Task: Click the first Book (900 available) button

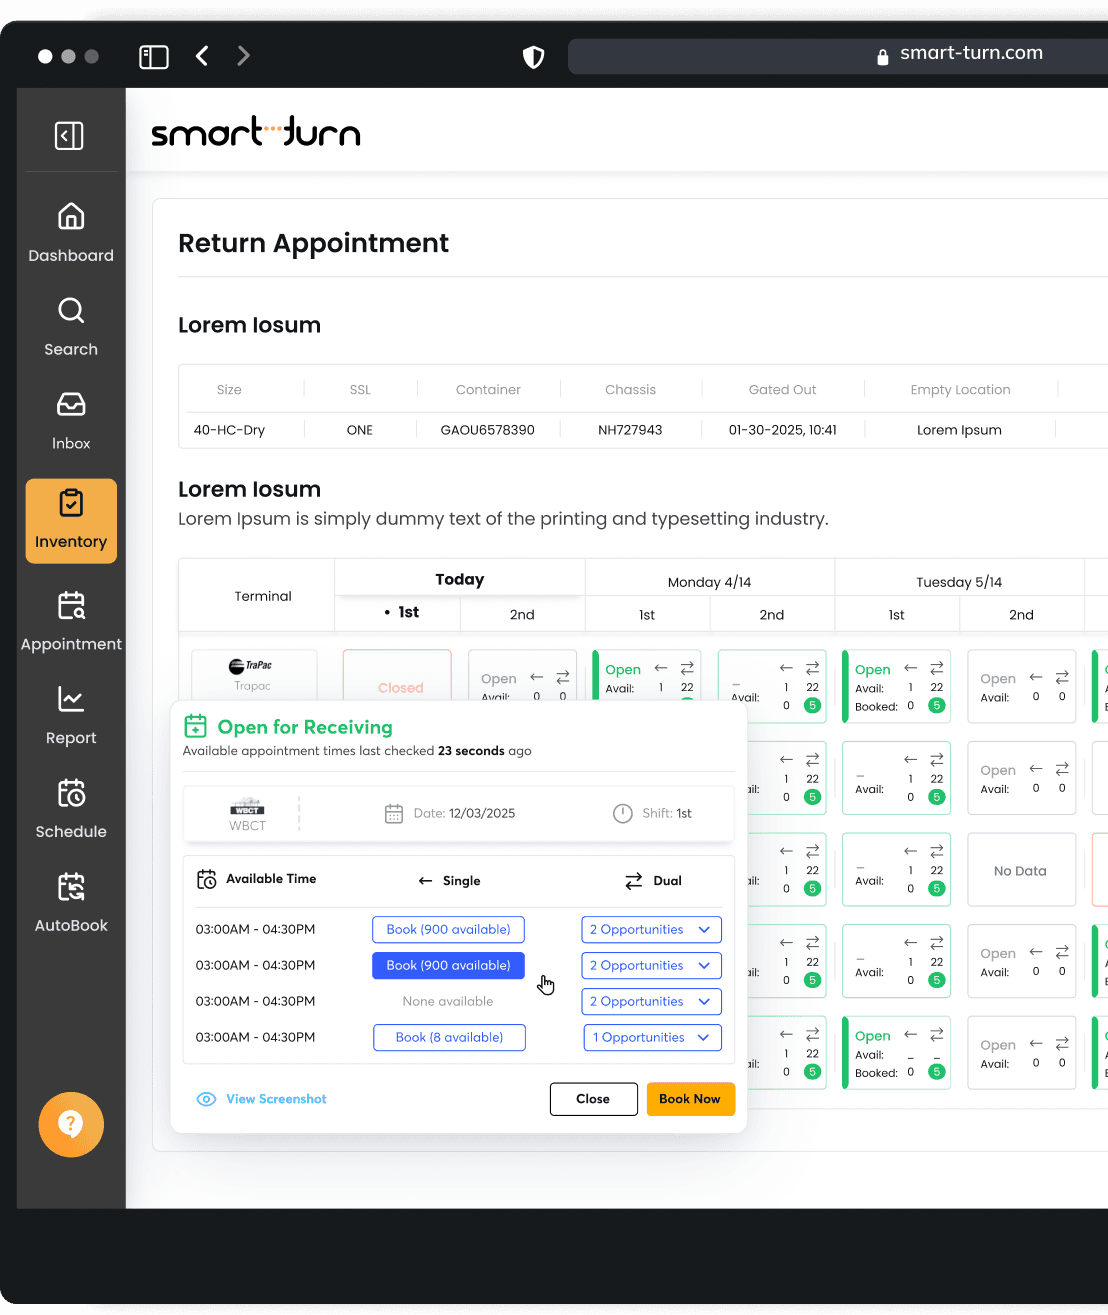Action: [x=448, y=930]
